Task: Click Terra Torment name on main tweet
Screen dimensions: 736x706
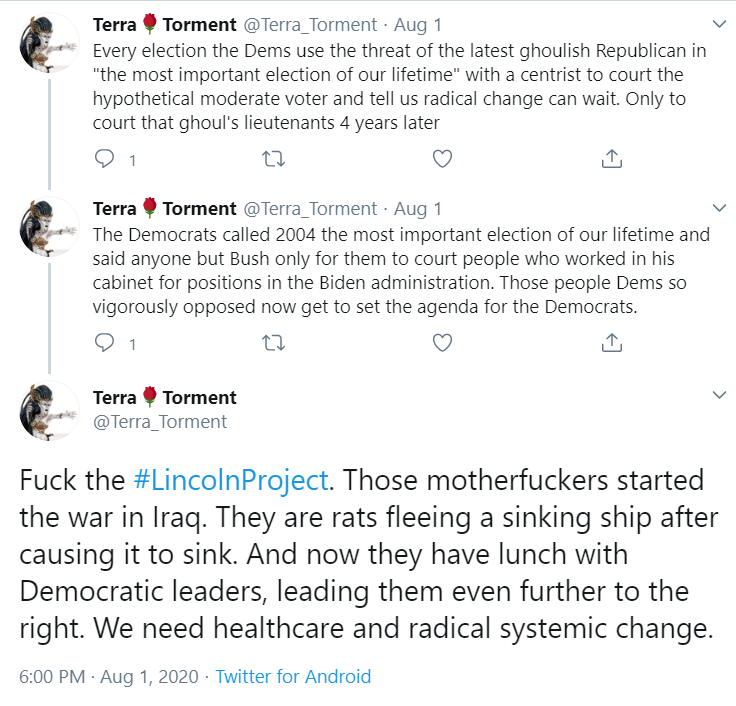Action: coord(165,398)
